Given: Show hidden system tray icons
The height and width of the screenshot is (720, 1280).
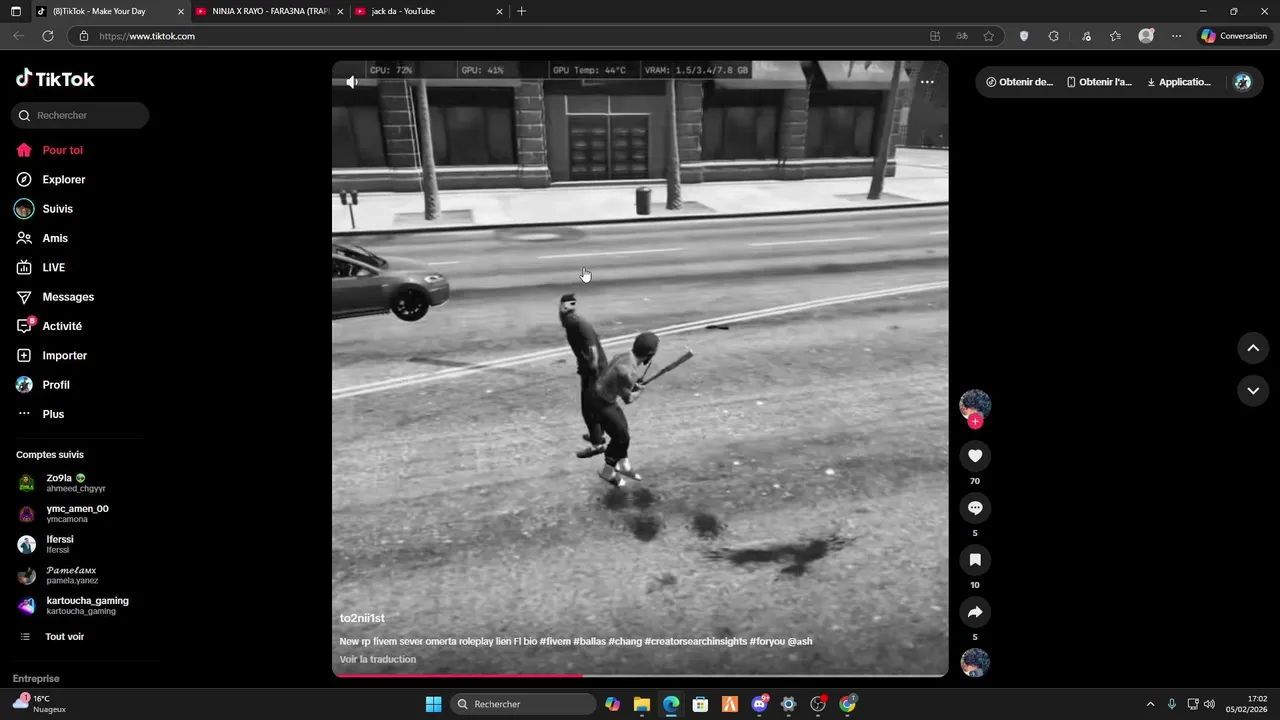Looking at the screenshot, I should point(1150,704).
